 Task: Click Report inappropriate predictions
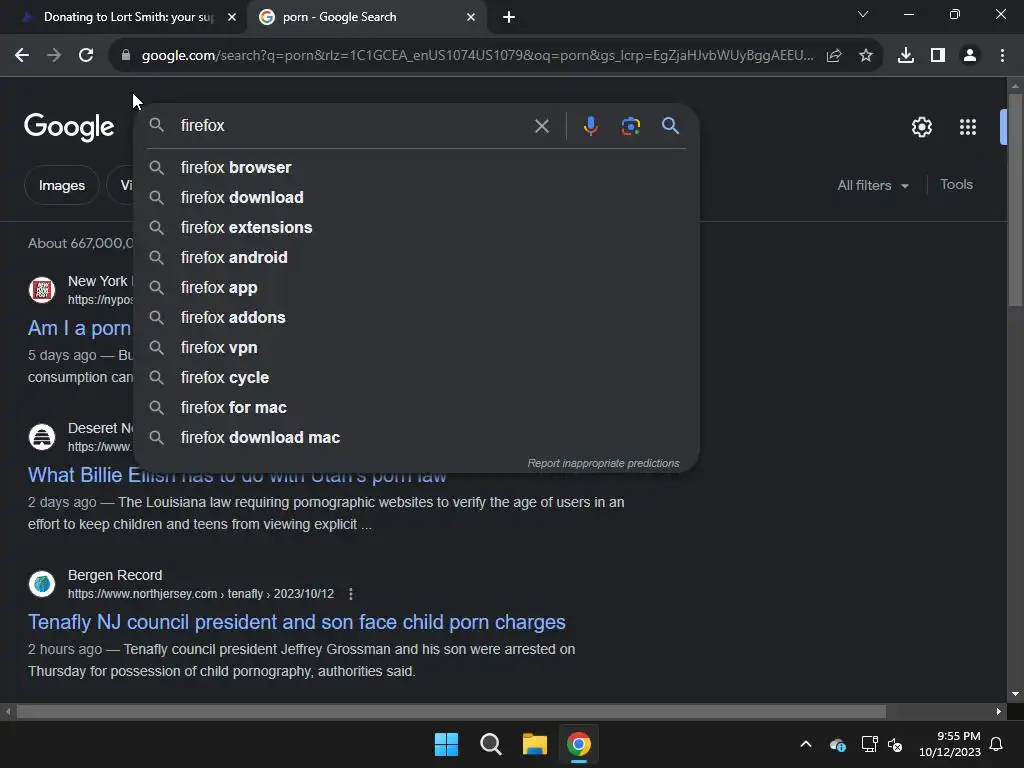[603, 463]
